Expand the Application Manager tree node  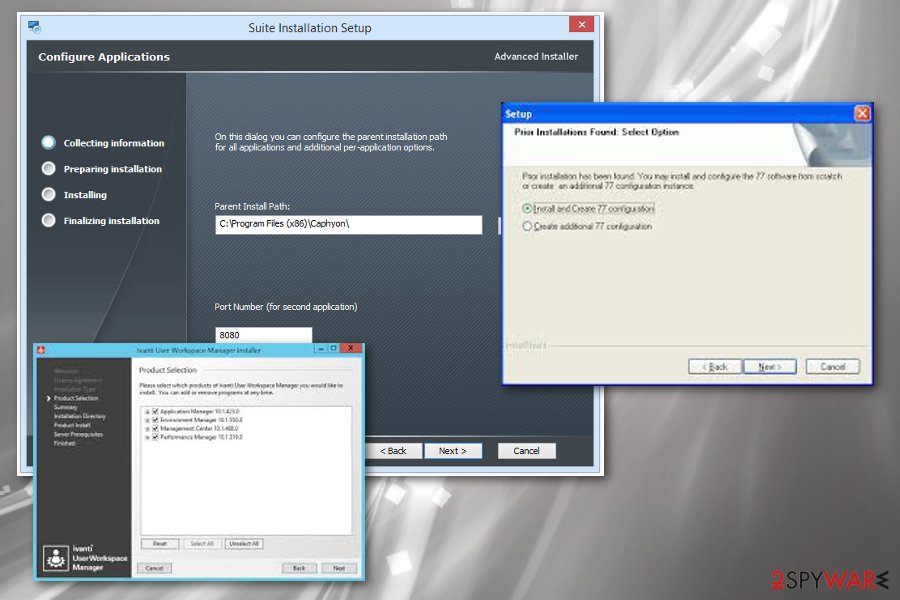[x=148, y=412]
